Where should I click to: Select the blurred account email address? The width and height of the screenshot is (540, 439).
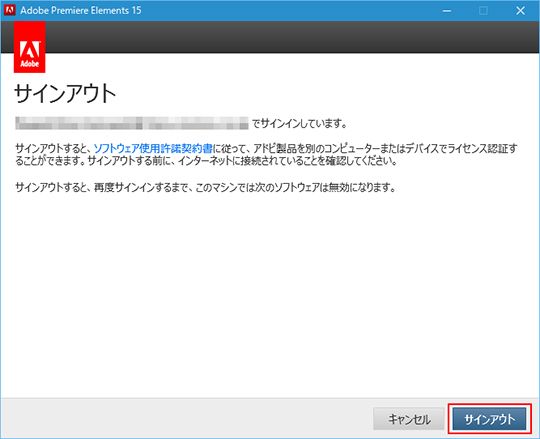point(132,123)
